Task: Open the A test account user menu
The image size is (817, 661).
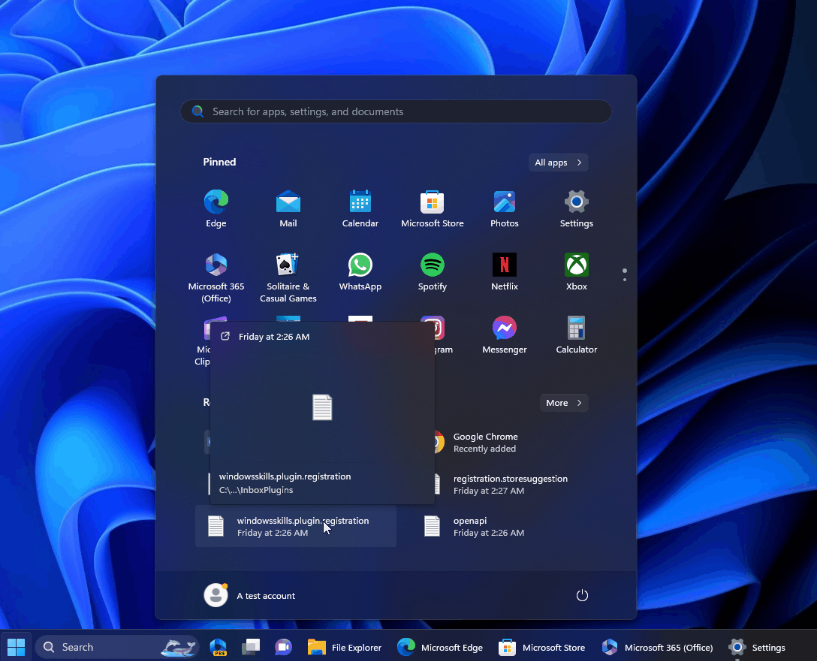Action: [x=250, y=595]
